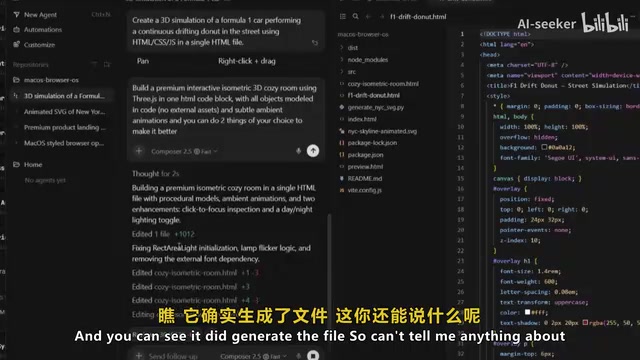Open vite.config.js in the file tree

pyautogui.click(x=364, y=190)
